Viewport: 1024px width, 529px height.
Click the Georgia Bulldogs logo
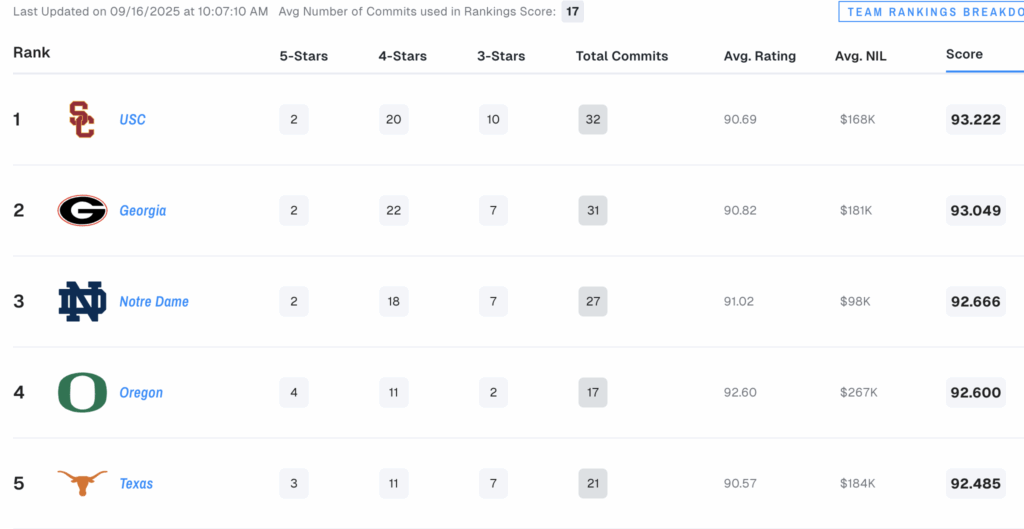point(82,210)
